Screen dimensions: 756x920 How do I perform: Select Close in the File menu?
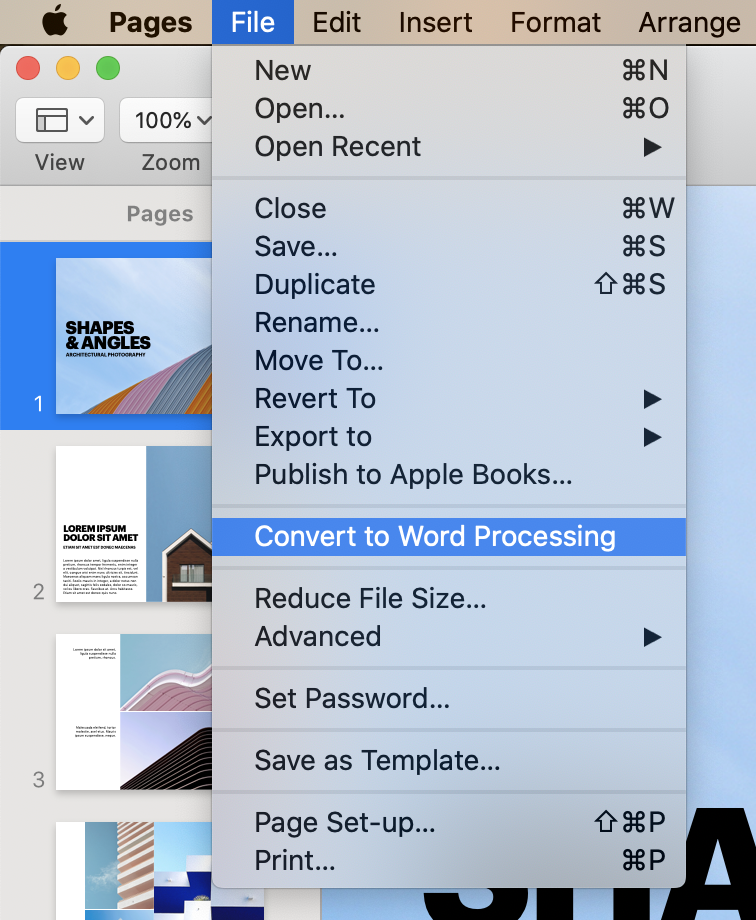pyautogui.click(x=449, y=208)
